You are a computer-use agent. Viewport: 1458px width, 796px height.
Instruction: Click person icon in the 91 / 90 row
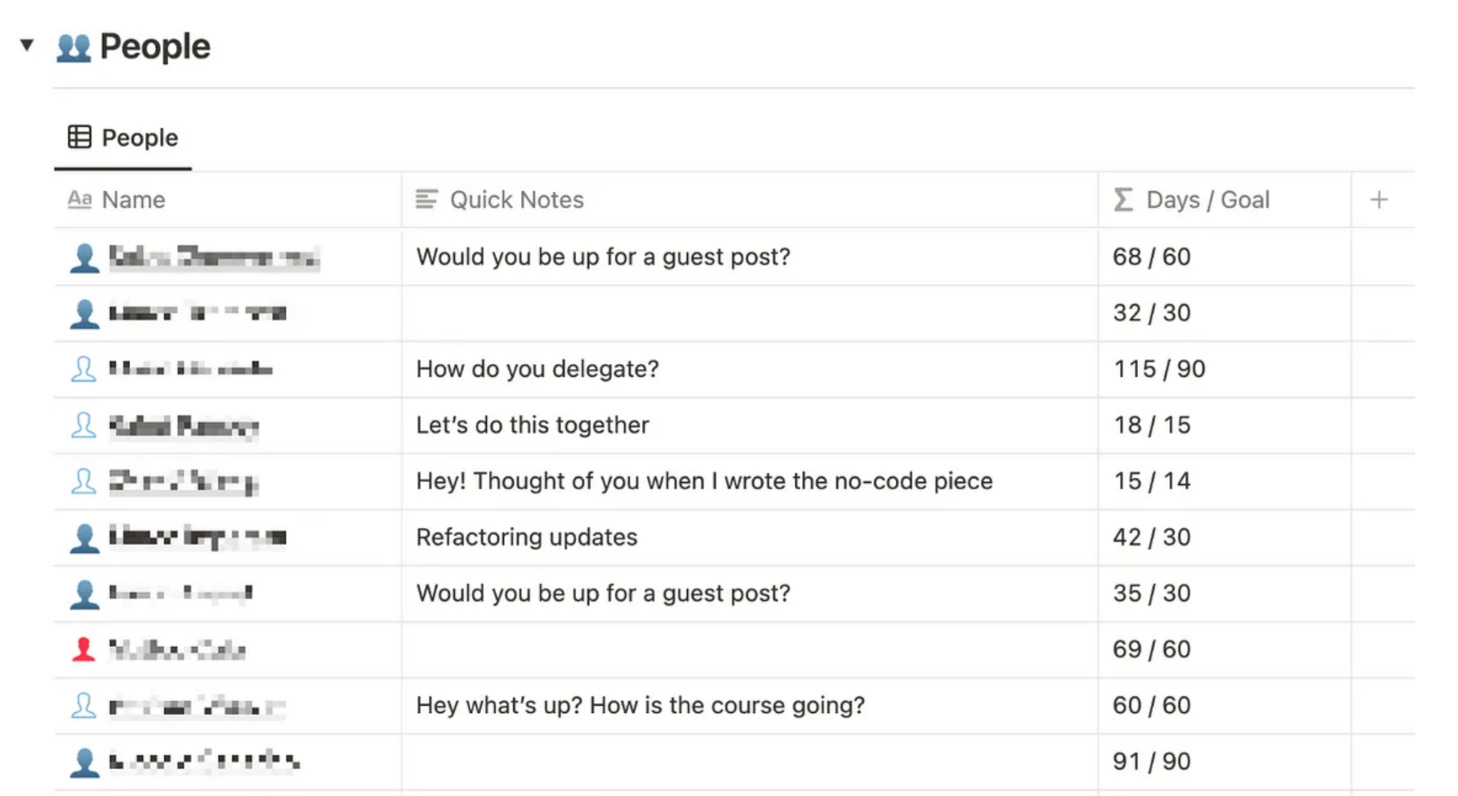point(84,762)
